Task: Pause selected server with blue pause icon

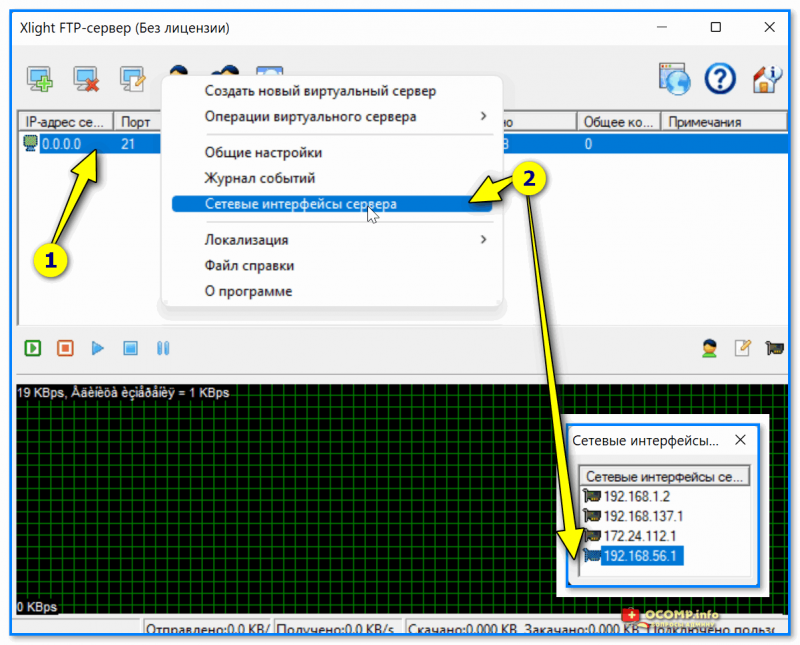Action: pyautogui.click(x=163, y=348)
